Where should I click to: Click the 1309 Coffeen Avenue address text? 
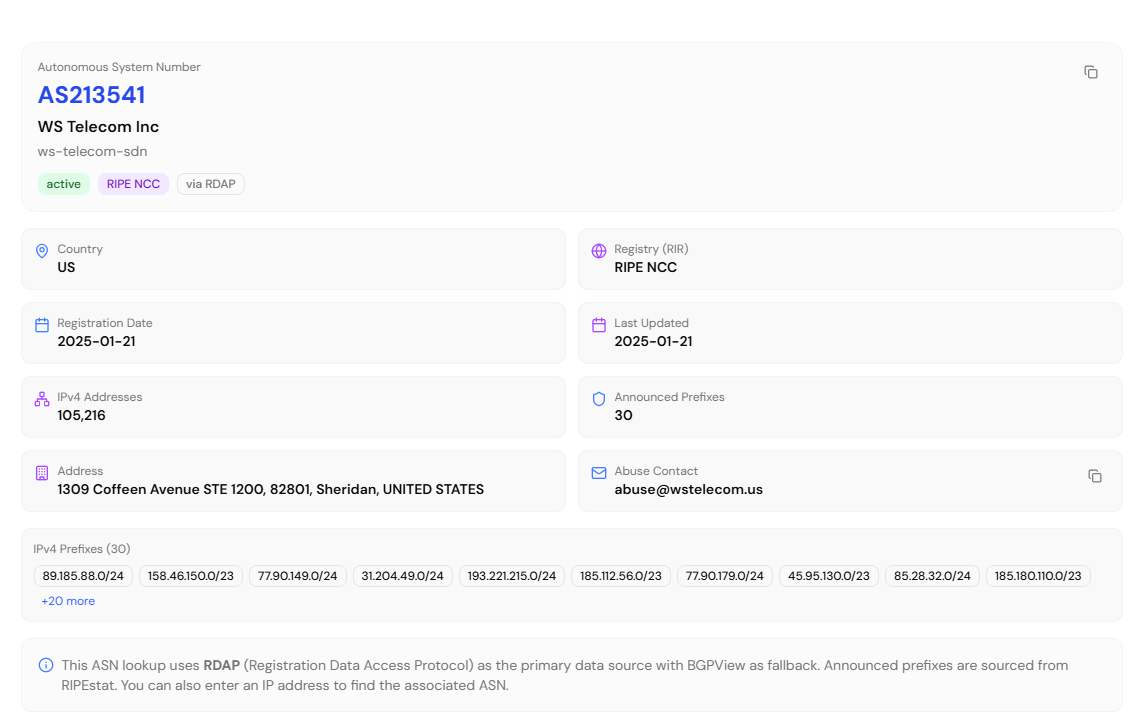pos(271,489)
